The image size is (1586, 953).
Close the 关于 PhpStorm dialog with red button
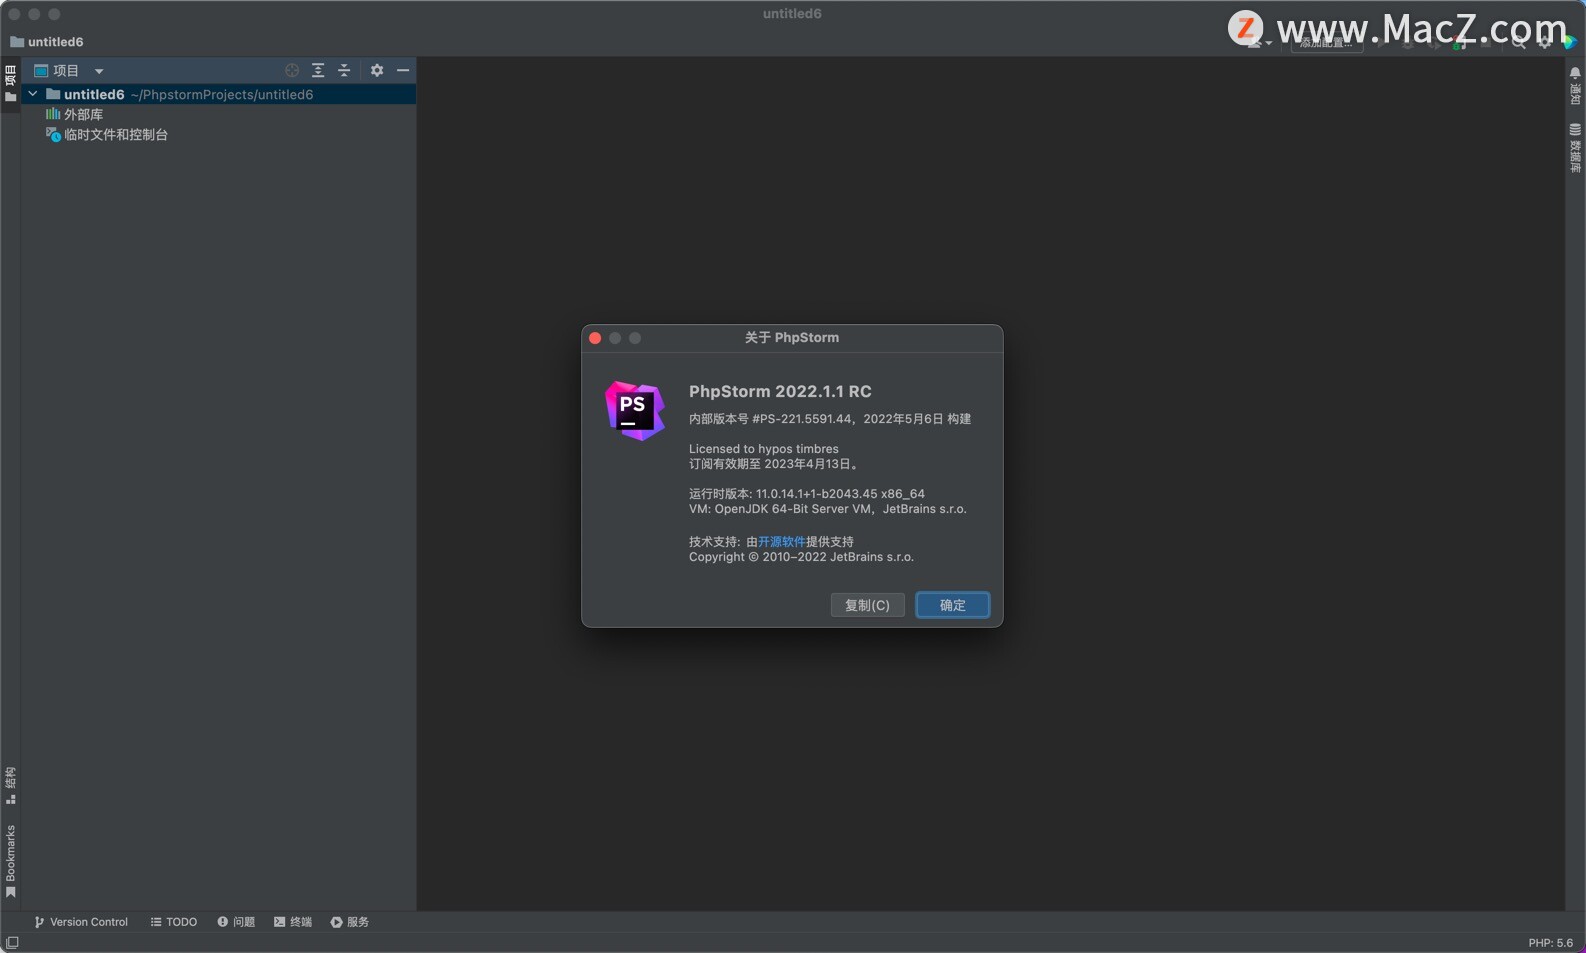coord(595,338)
